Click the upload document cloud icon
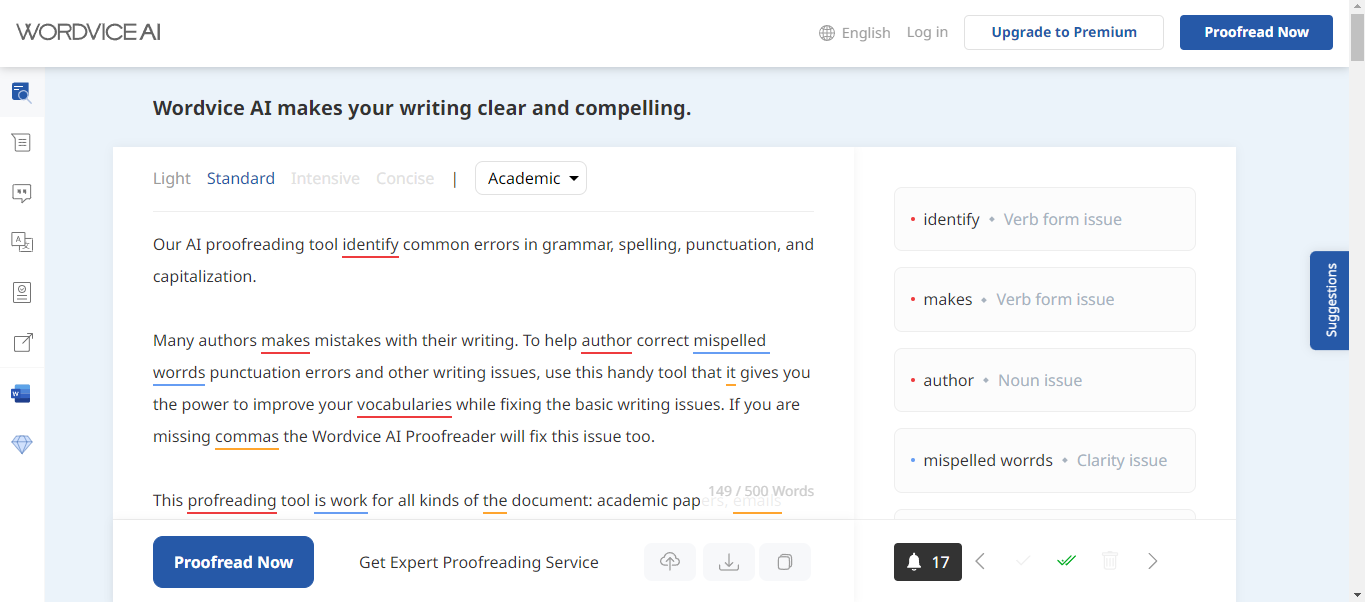 coord(670,562)
